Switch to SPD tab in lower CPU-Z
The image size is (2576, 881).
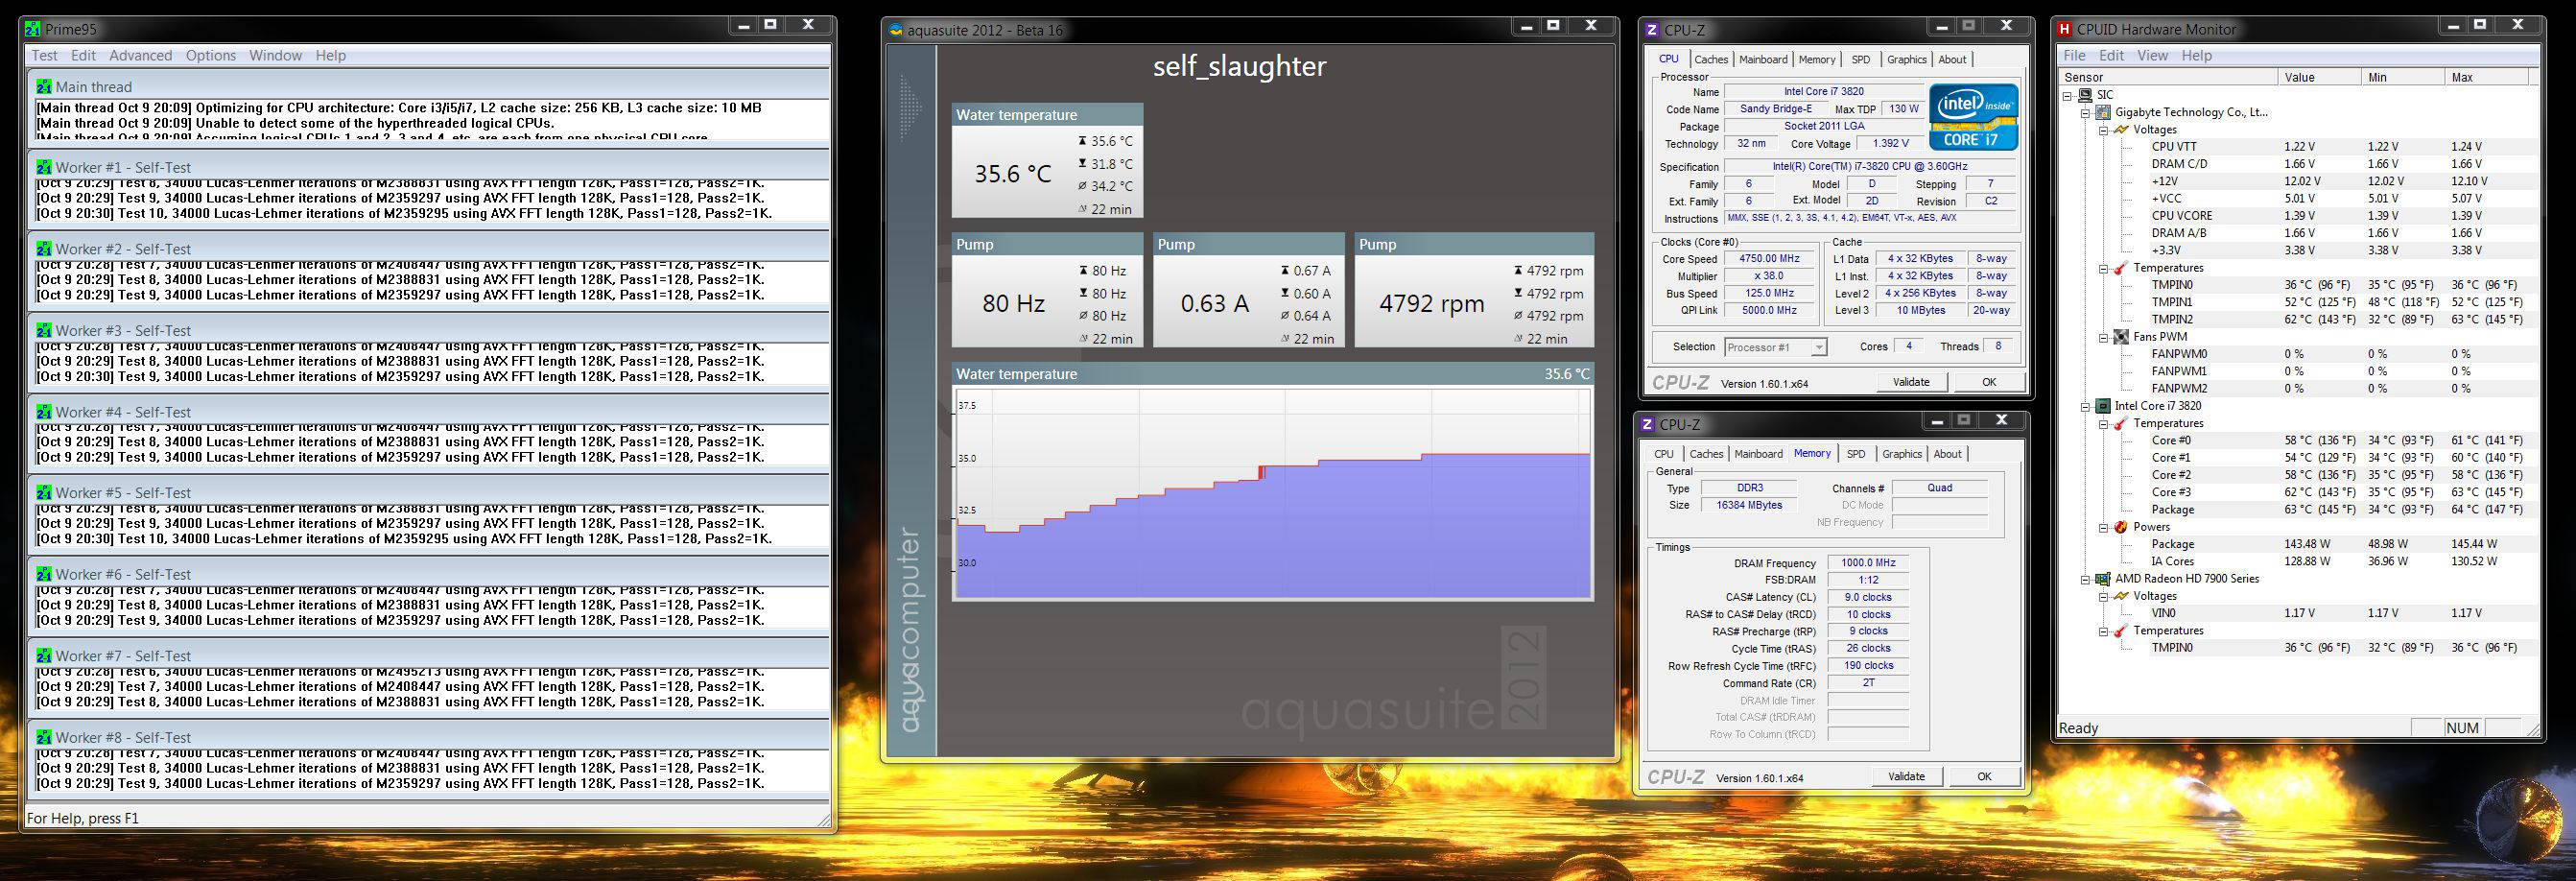pos(1856,454)
